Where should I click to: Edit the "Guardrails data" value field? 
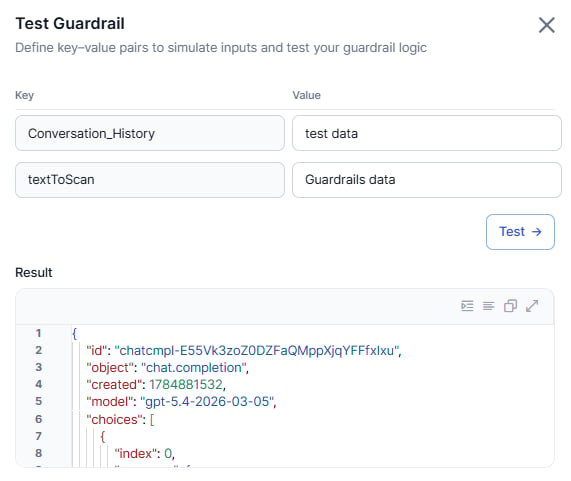427,180
